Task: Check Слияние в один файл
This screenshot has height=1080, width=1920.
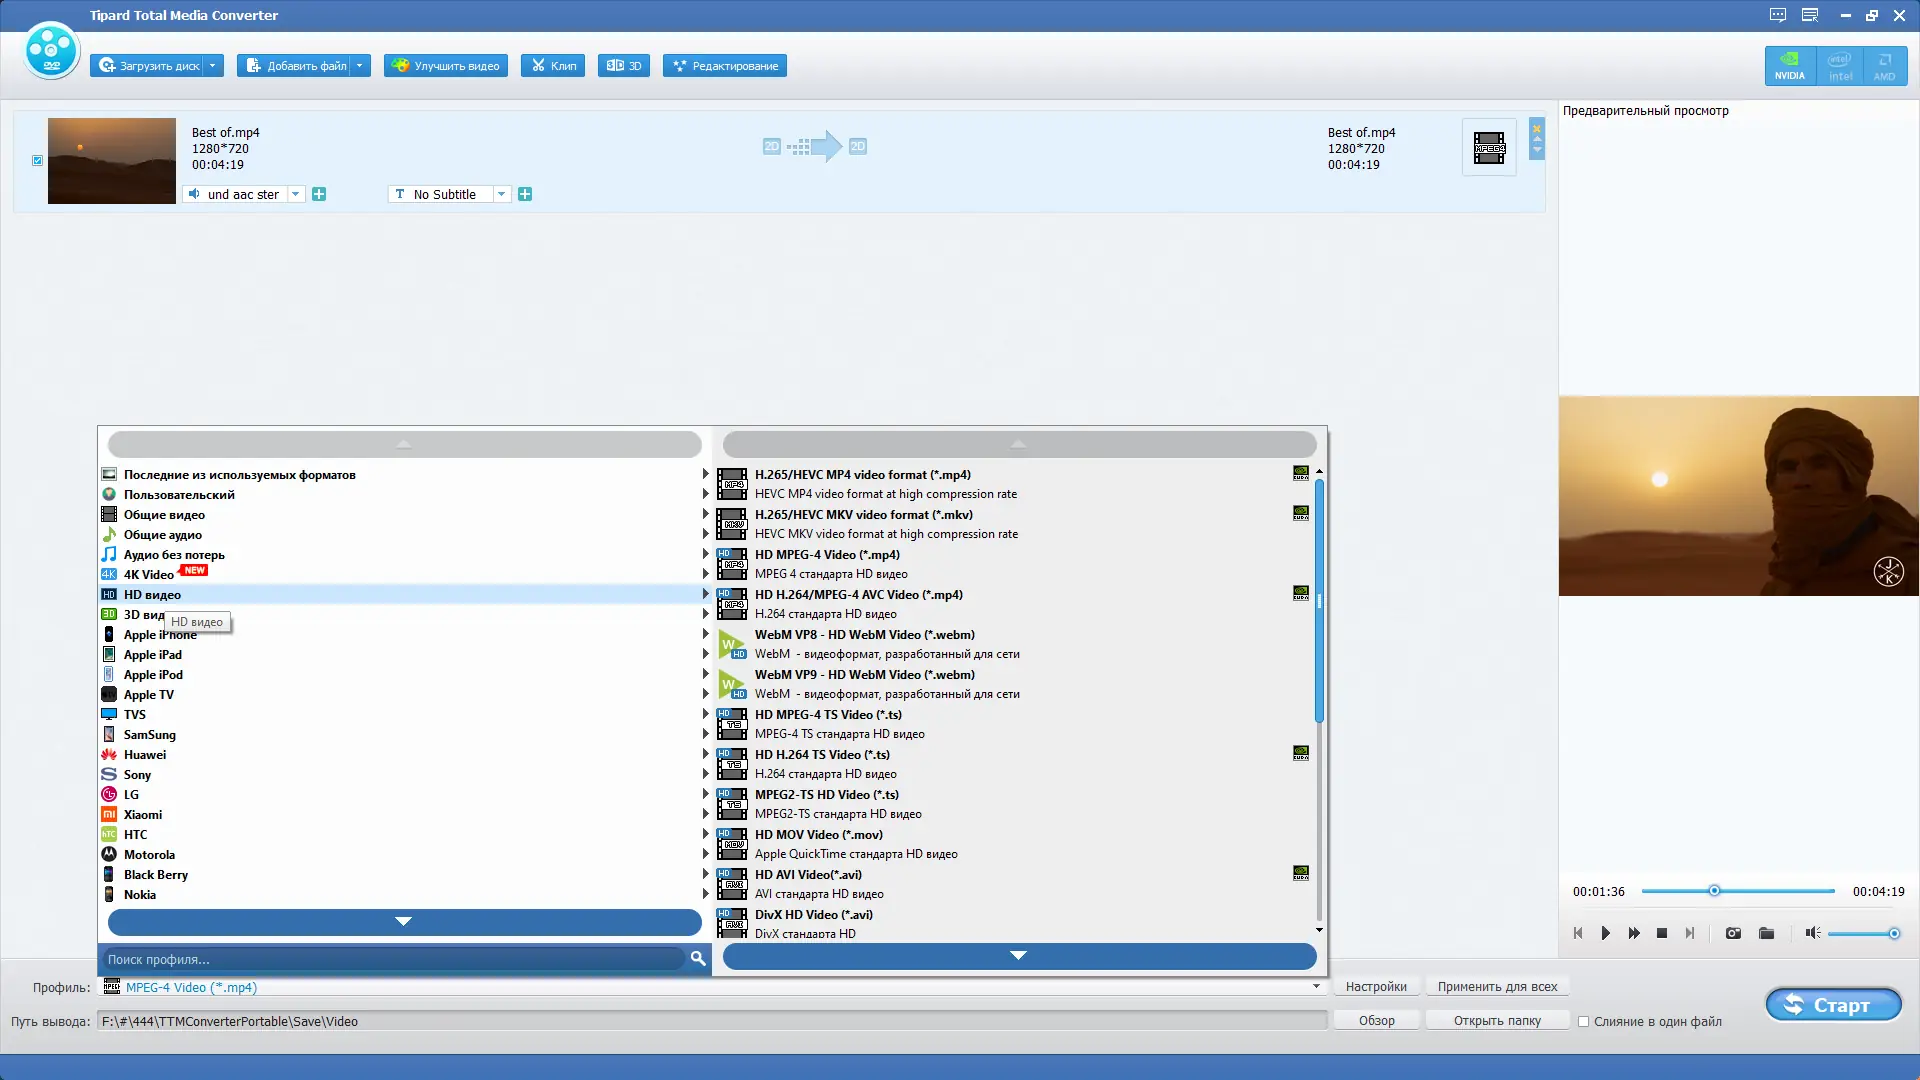Action: (x=1585, y=1021)
